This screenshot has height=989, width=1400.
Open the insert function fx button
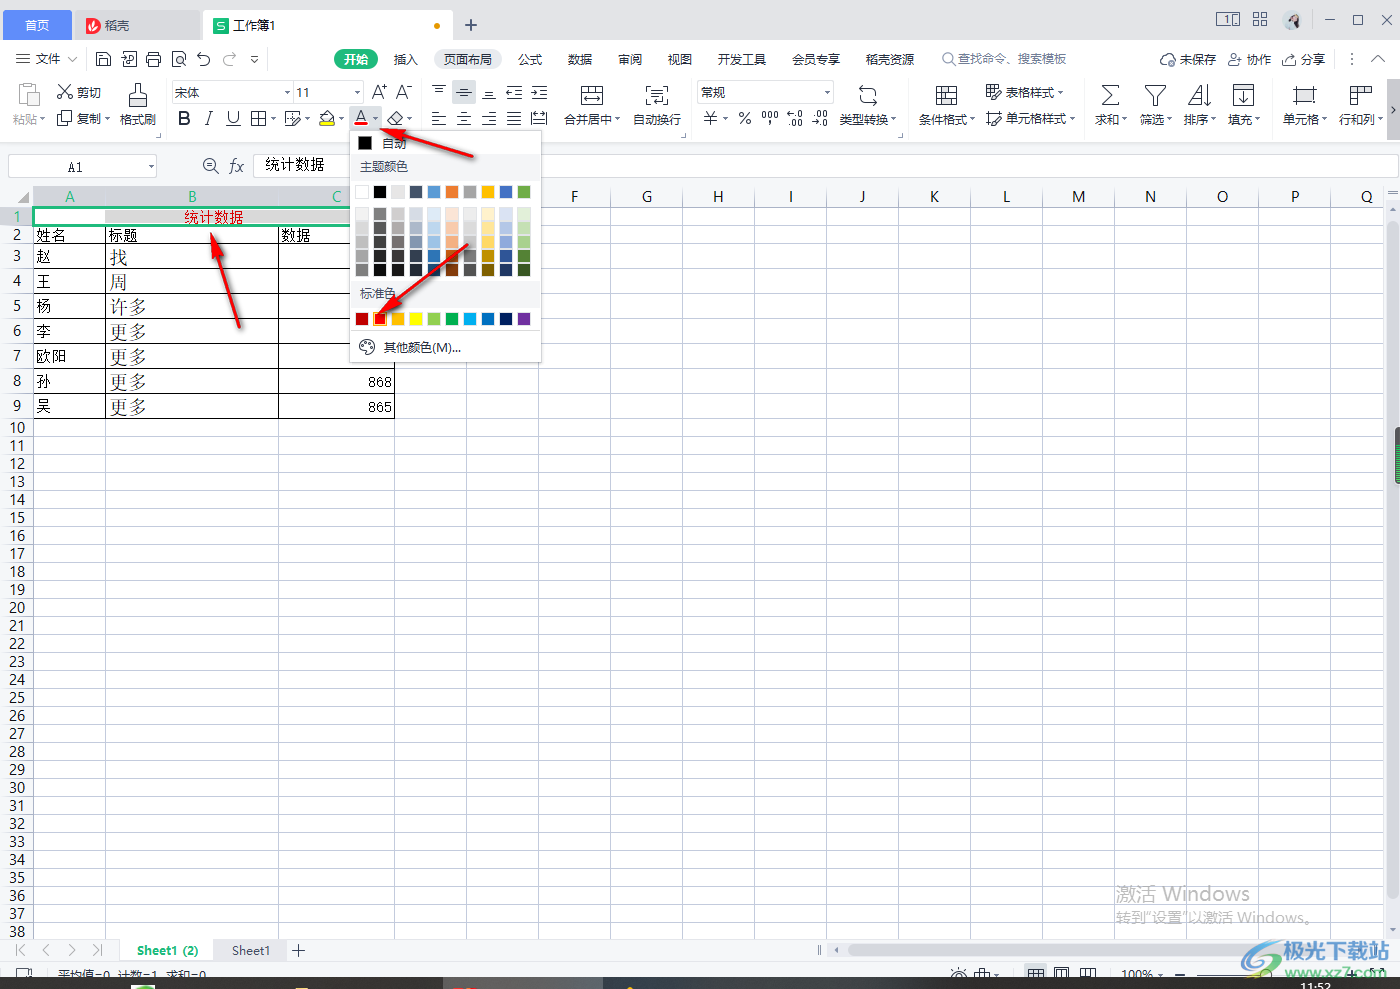pos(237,166)
